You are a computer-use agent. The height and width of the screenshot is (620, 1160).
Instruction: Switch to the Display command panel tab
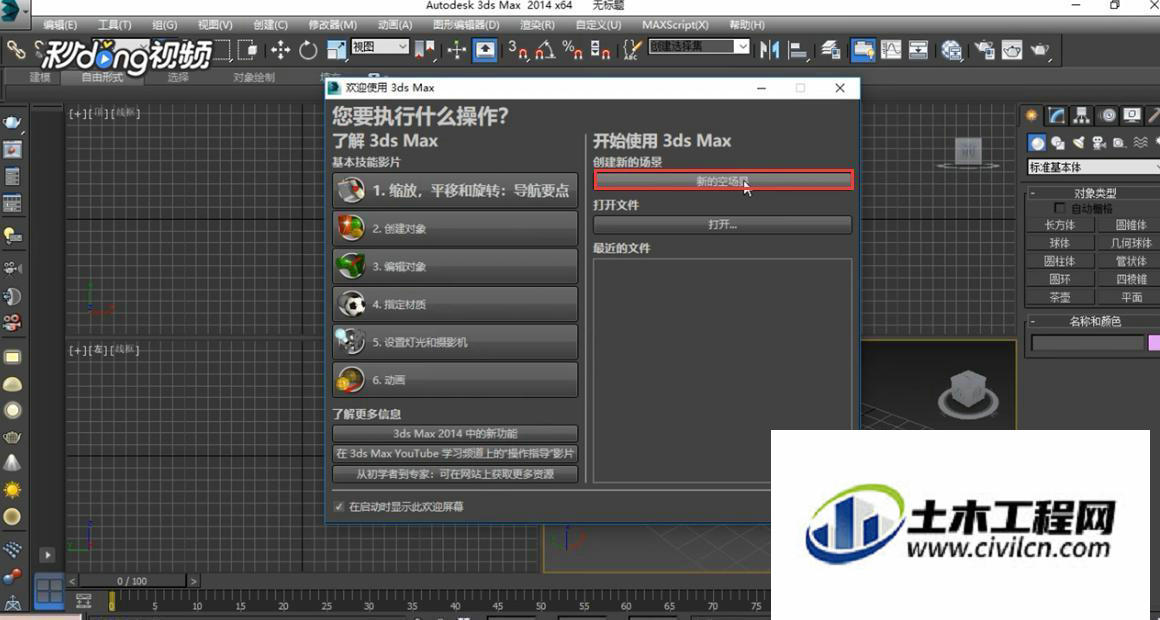click(x=1132, y=115)
